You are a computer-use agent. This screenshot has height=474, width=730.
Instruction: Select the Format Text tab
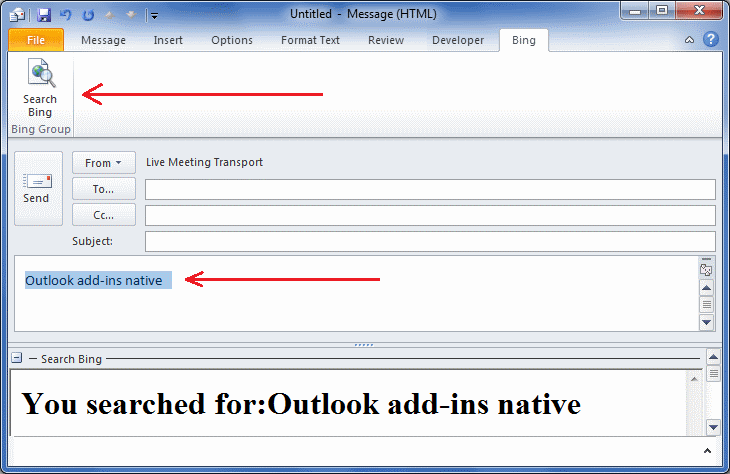[310, 41]
